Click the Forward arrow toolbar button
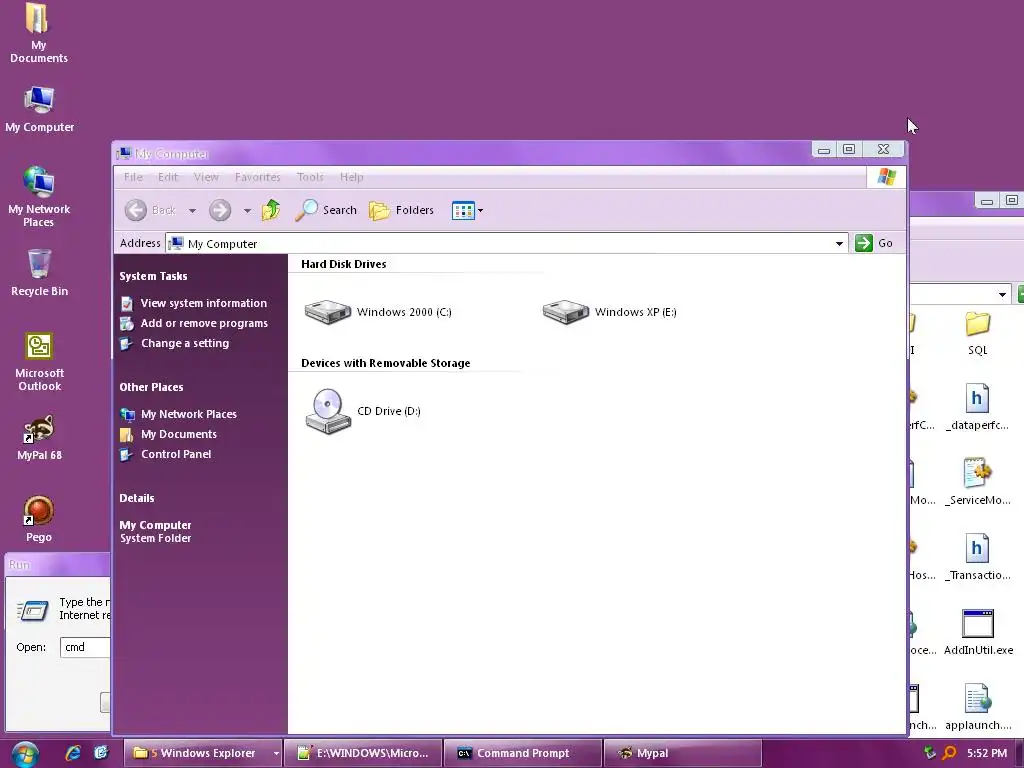Viewport: 1024px width, 768px height. [x=220, y=210]
